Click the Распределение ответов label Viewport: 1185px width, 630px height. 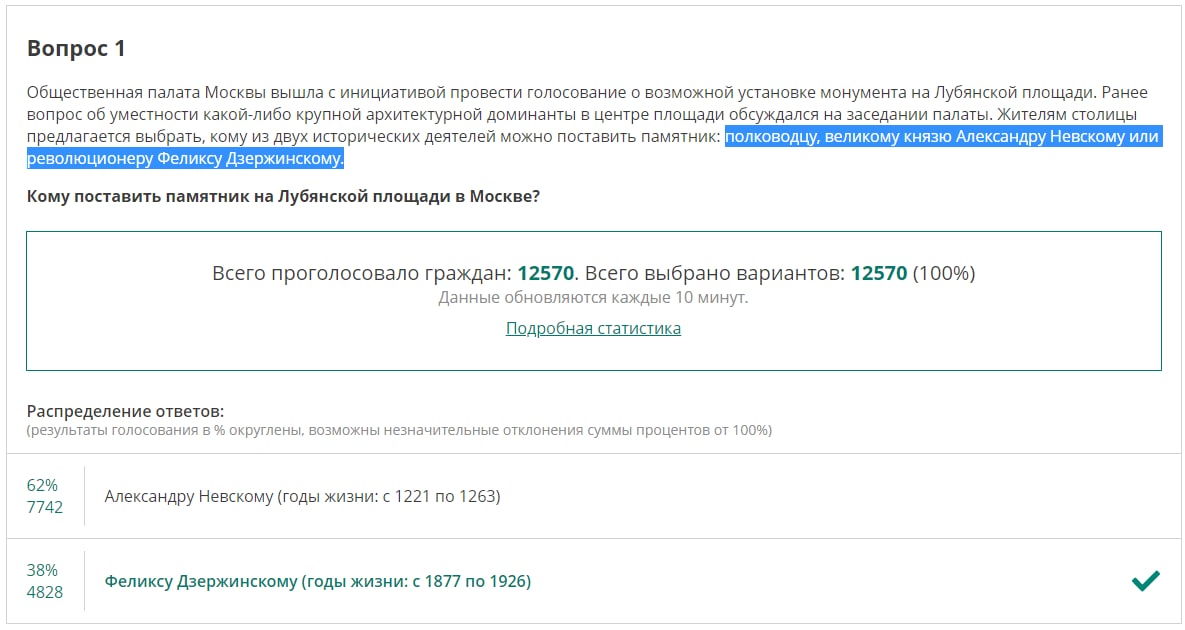tap(125, 411)
